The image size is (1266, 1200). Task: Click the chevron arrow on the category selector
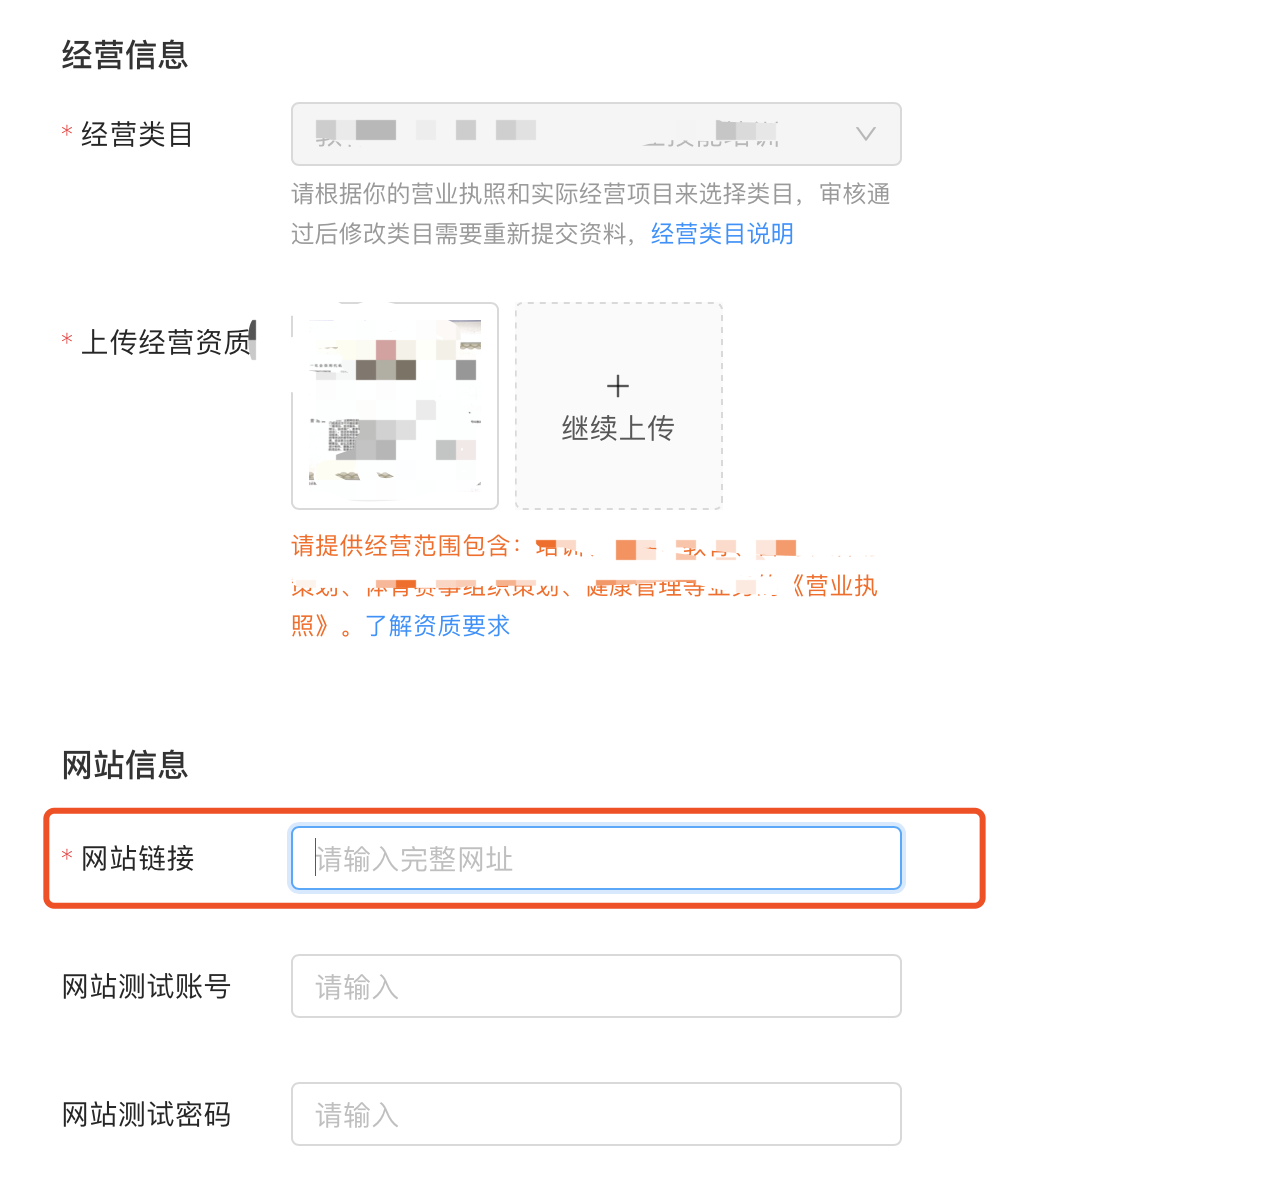pyautogui.click(x=864, y=134)
